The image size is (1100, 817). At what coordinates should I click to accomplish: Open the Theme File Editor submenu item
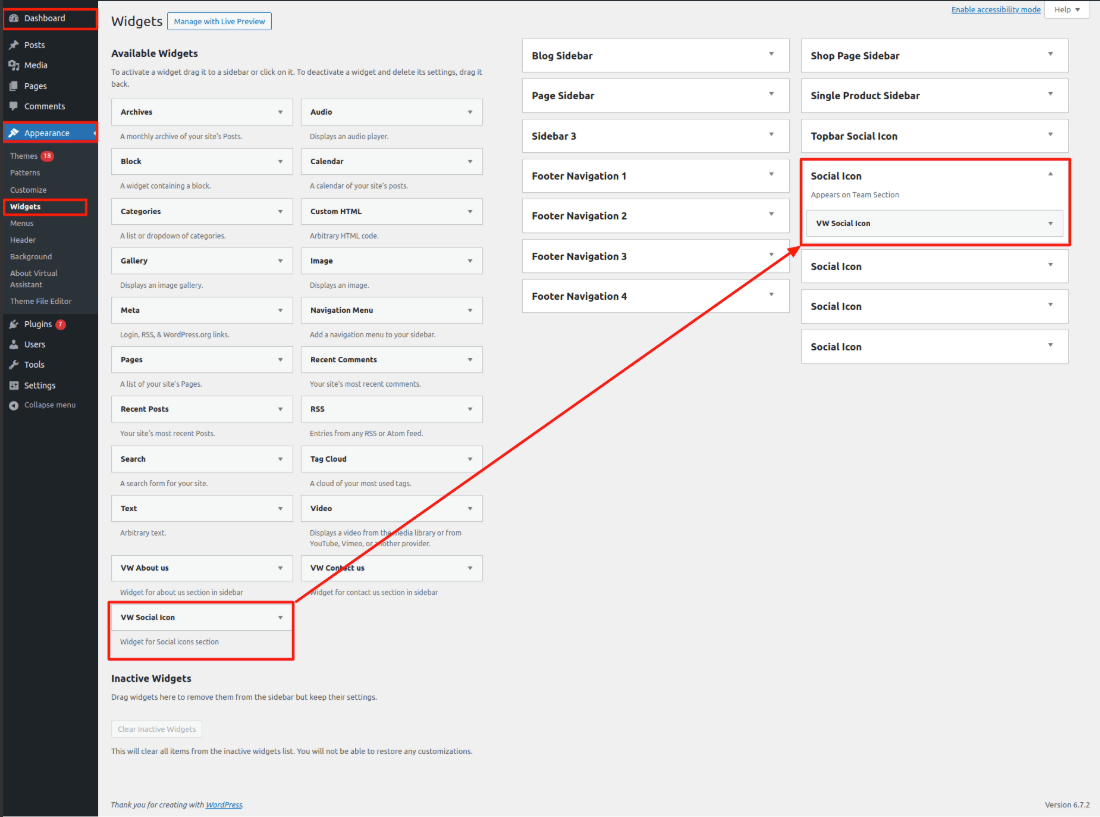pos(40,301)
